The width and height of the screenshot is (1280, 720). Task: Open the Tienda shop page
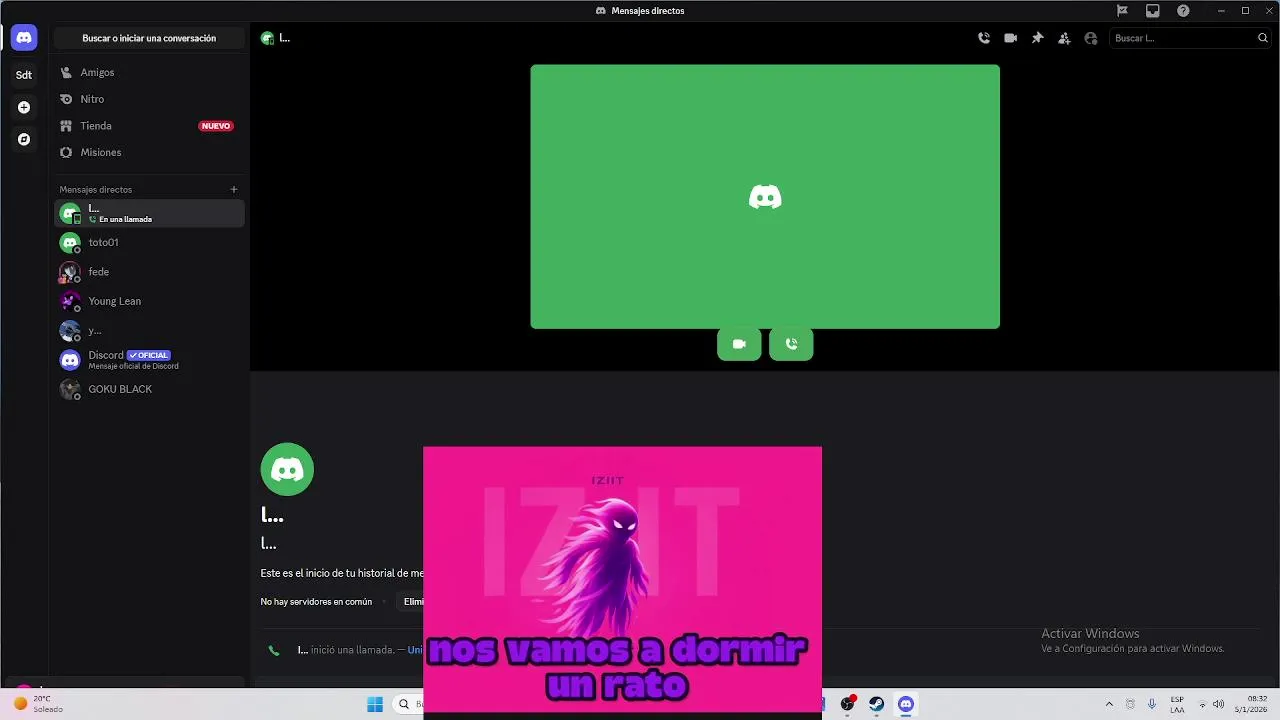(x=149, y=126)
